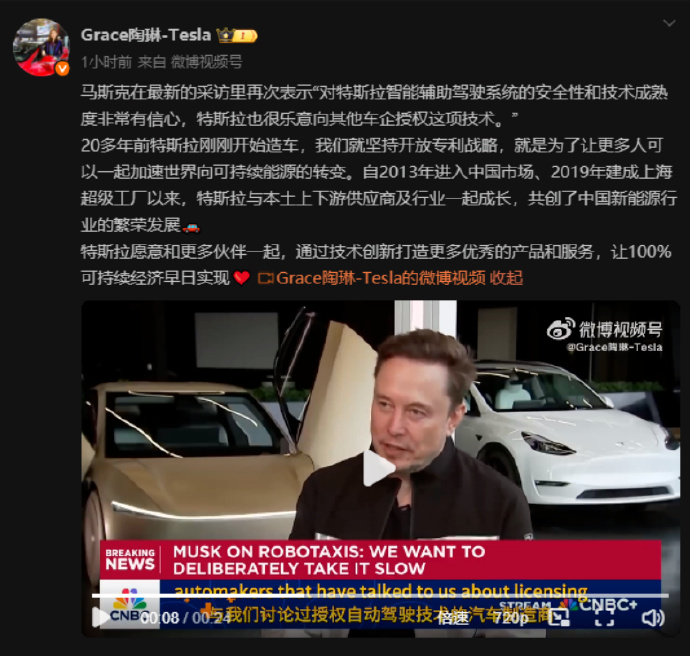The image size is (690, 656).
Task: Enter fullscreen with the fullscreen icon
Action: pyautogui.click(x=605, y=617)
